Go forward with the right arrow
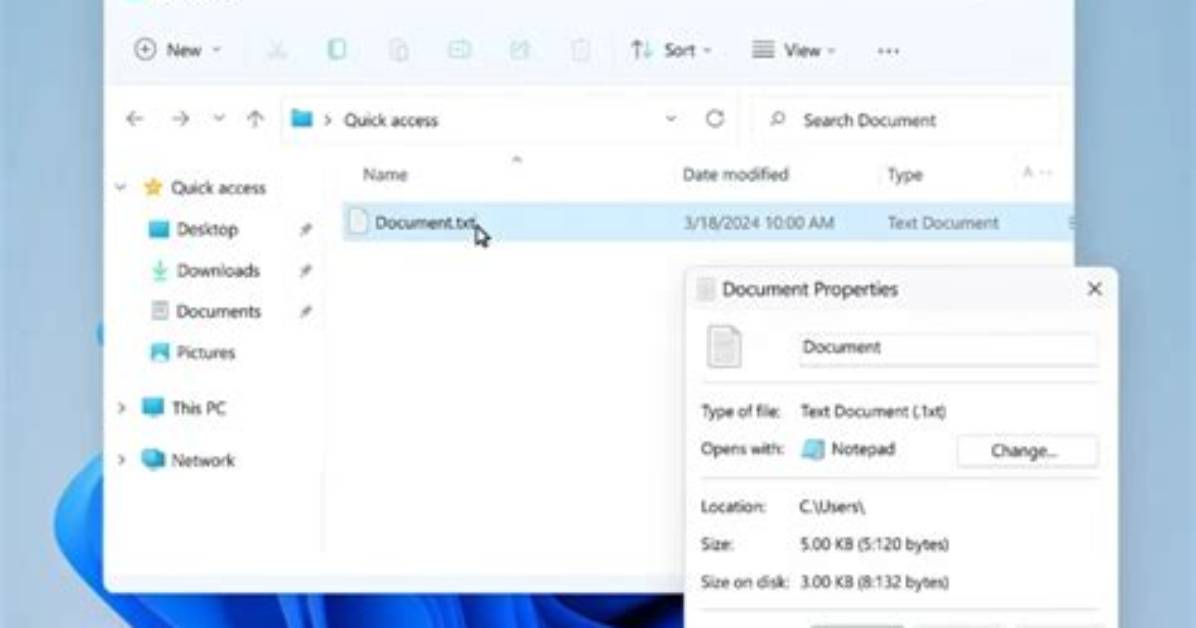The height and width of the screenshot is (628, 1196). point(181,119)
